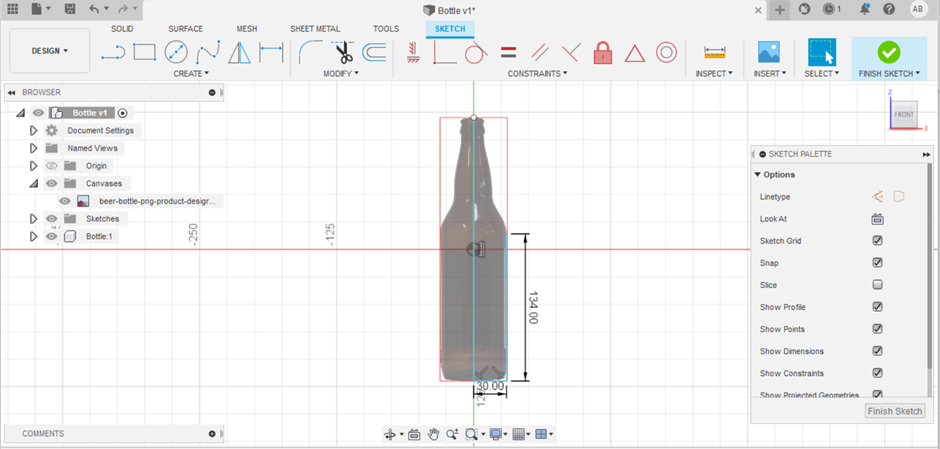Select the Circle sketch tool
Image resolution: width=940 pixels, height=449 pixels.
pos(176,53)
